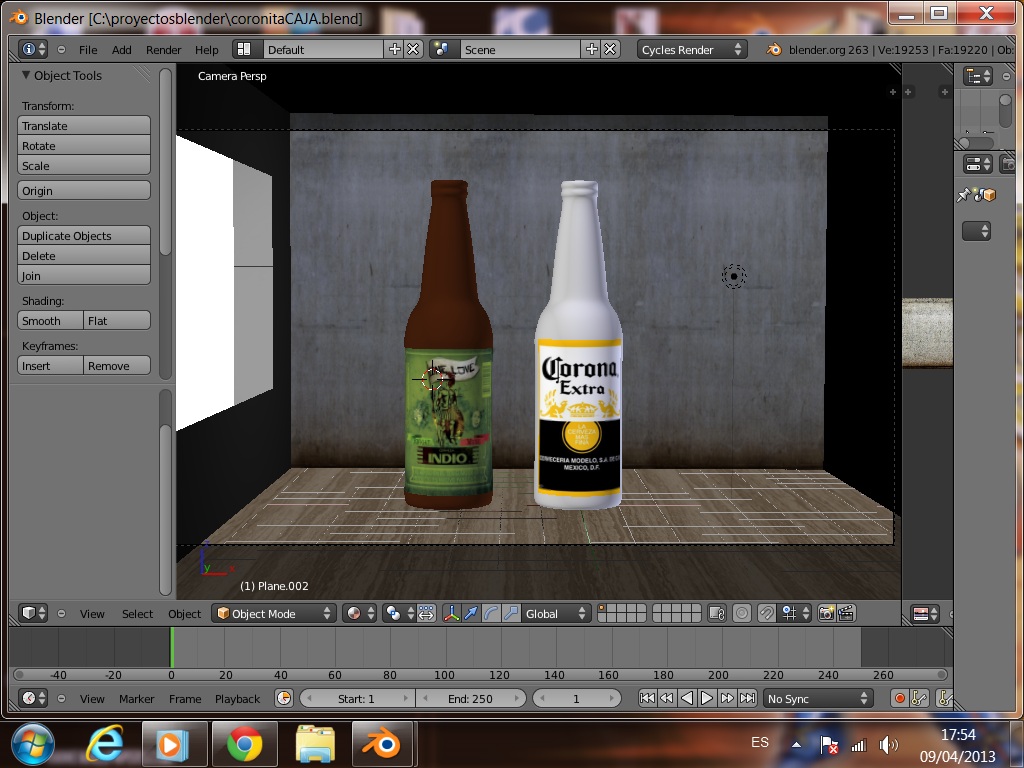Play the animation forward
The height and width of the screenshot is (768, 1024).
pos(707,698)
